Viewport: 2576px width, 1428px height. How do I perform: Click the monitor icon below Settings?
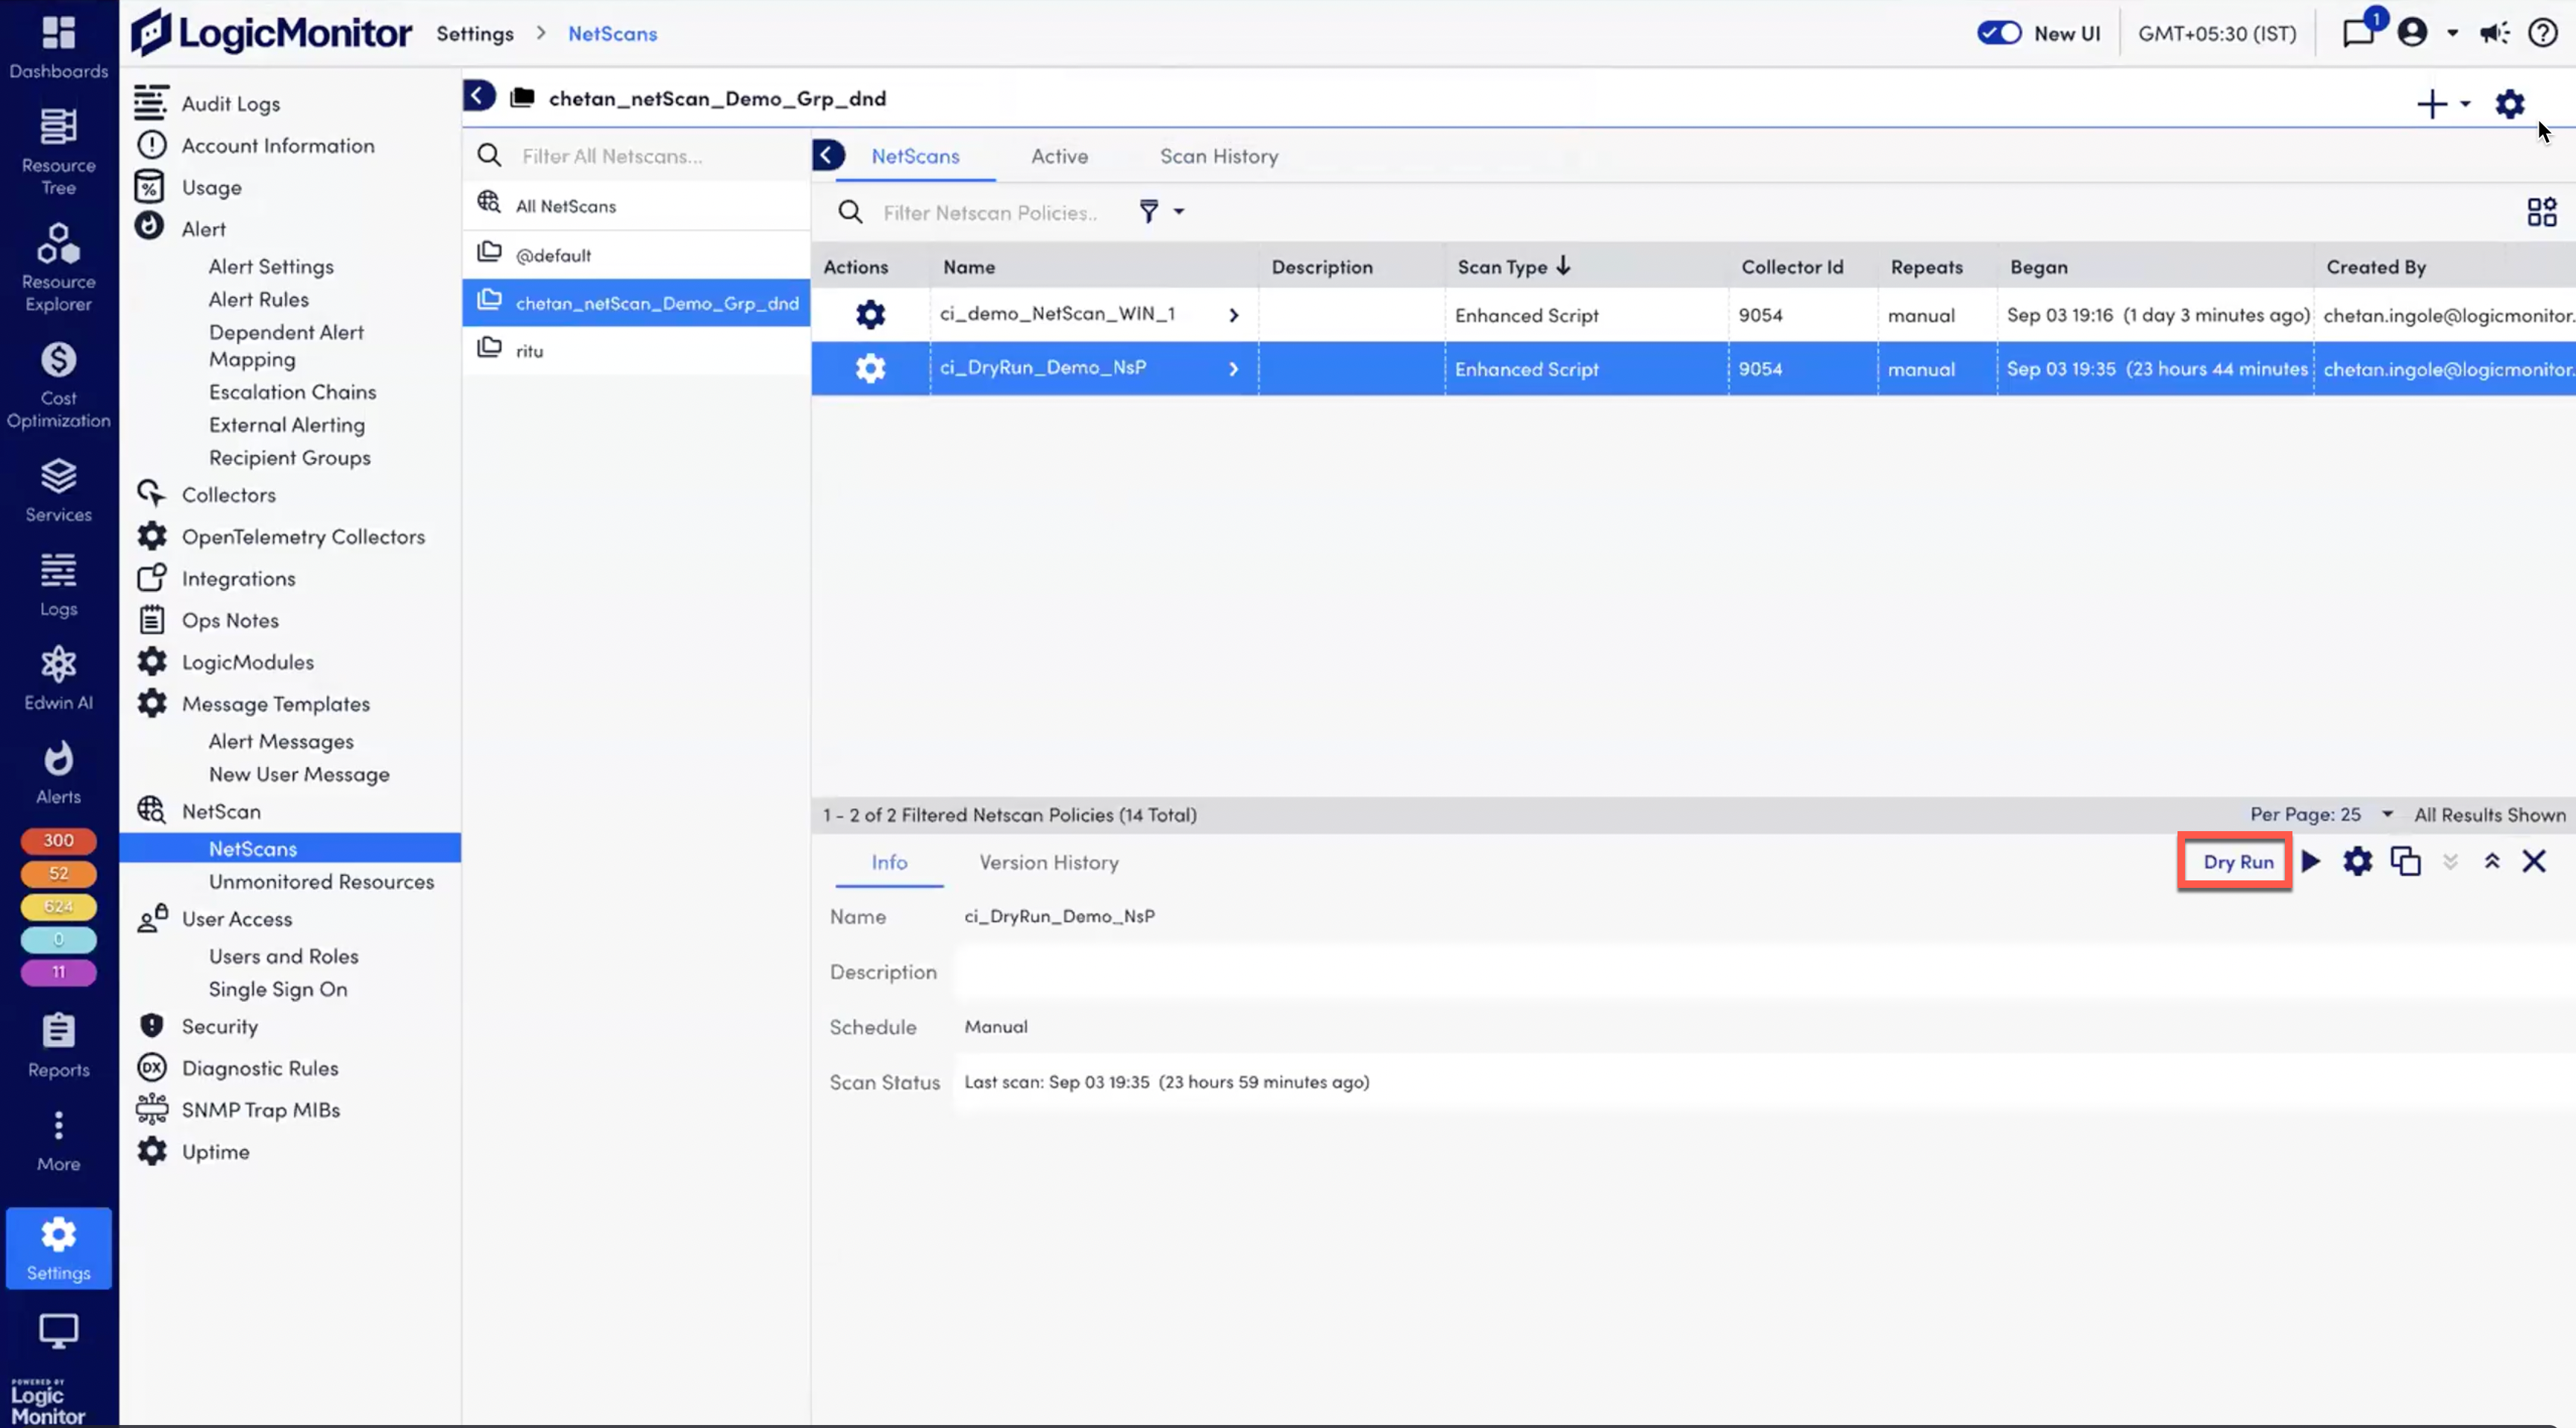pyautogui.click(x=58, y=1331)
